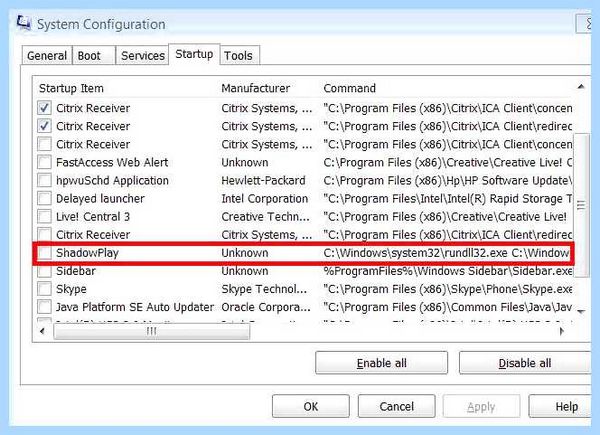Select the 'Delayed launcher' item name

100,199
